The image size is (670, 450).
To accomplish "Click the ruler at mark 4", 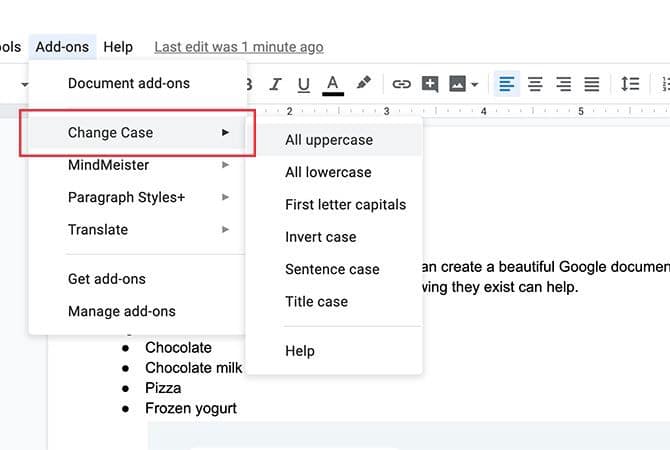I will tap(483, 112).
